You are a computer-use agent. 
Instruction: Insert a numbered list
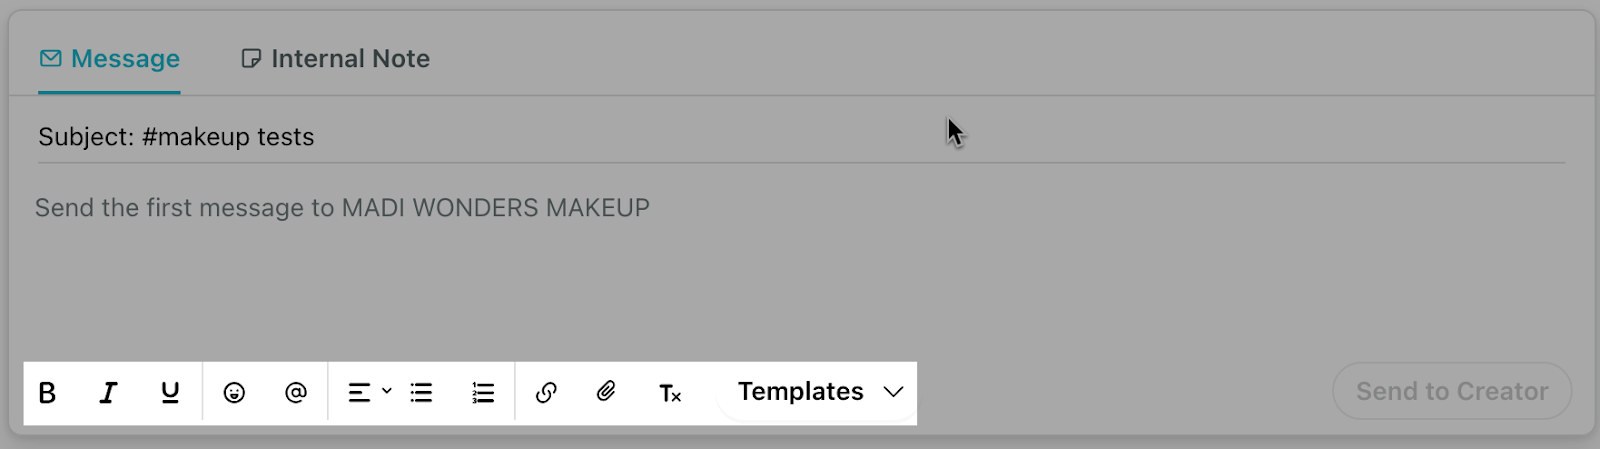click(483, 393)
